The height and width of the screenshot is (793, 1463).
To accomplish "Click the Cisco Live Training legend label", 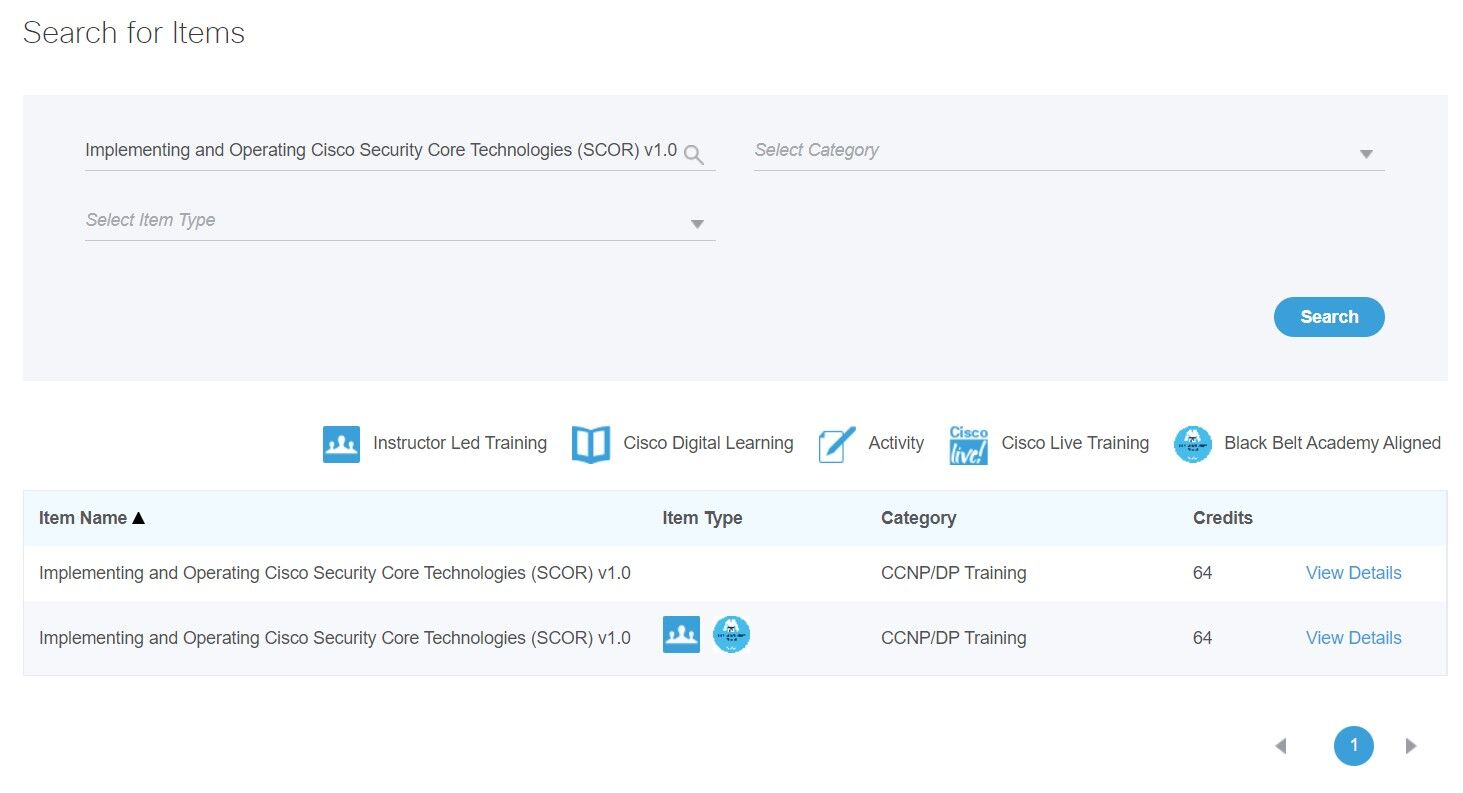I will point(1075,443).
